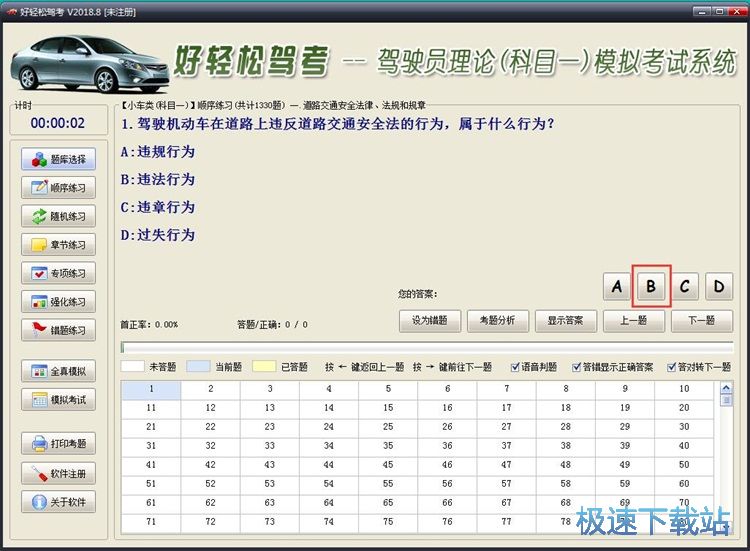Open 错题练习 wrong question practice
The height and width of the screenshot is (551, 750).
point(58,330)
